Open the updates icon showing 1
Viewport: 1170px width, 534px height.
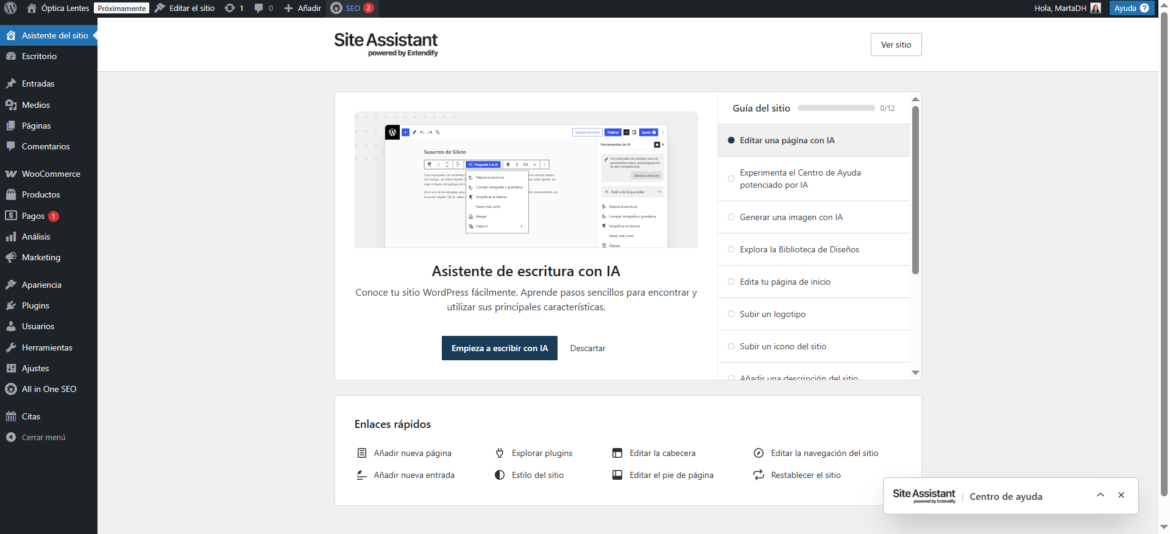pos(229,8)
